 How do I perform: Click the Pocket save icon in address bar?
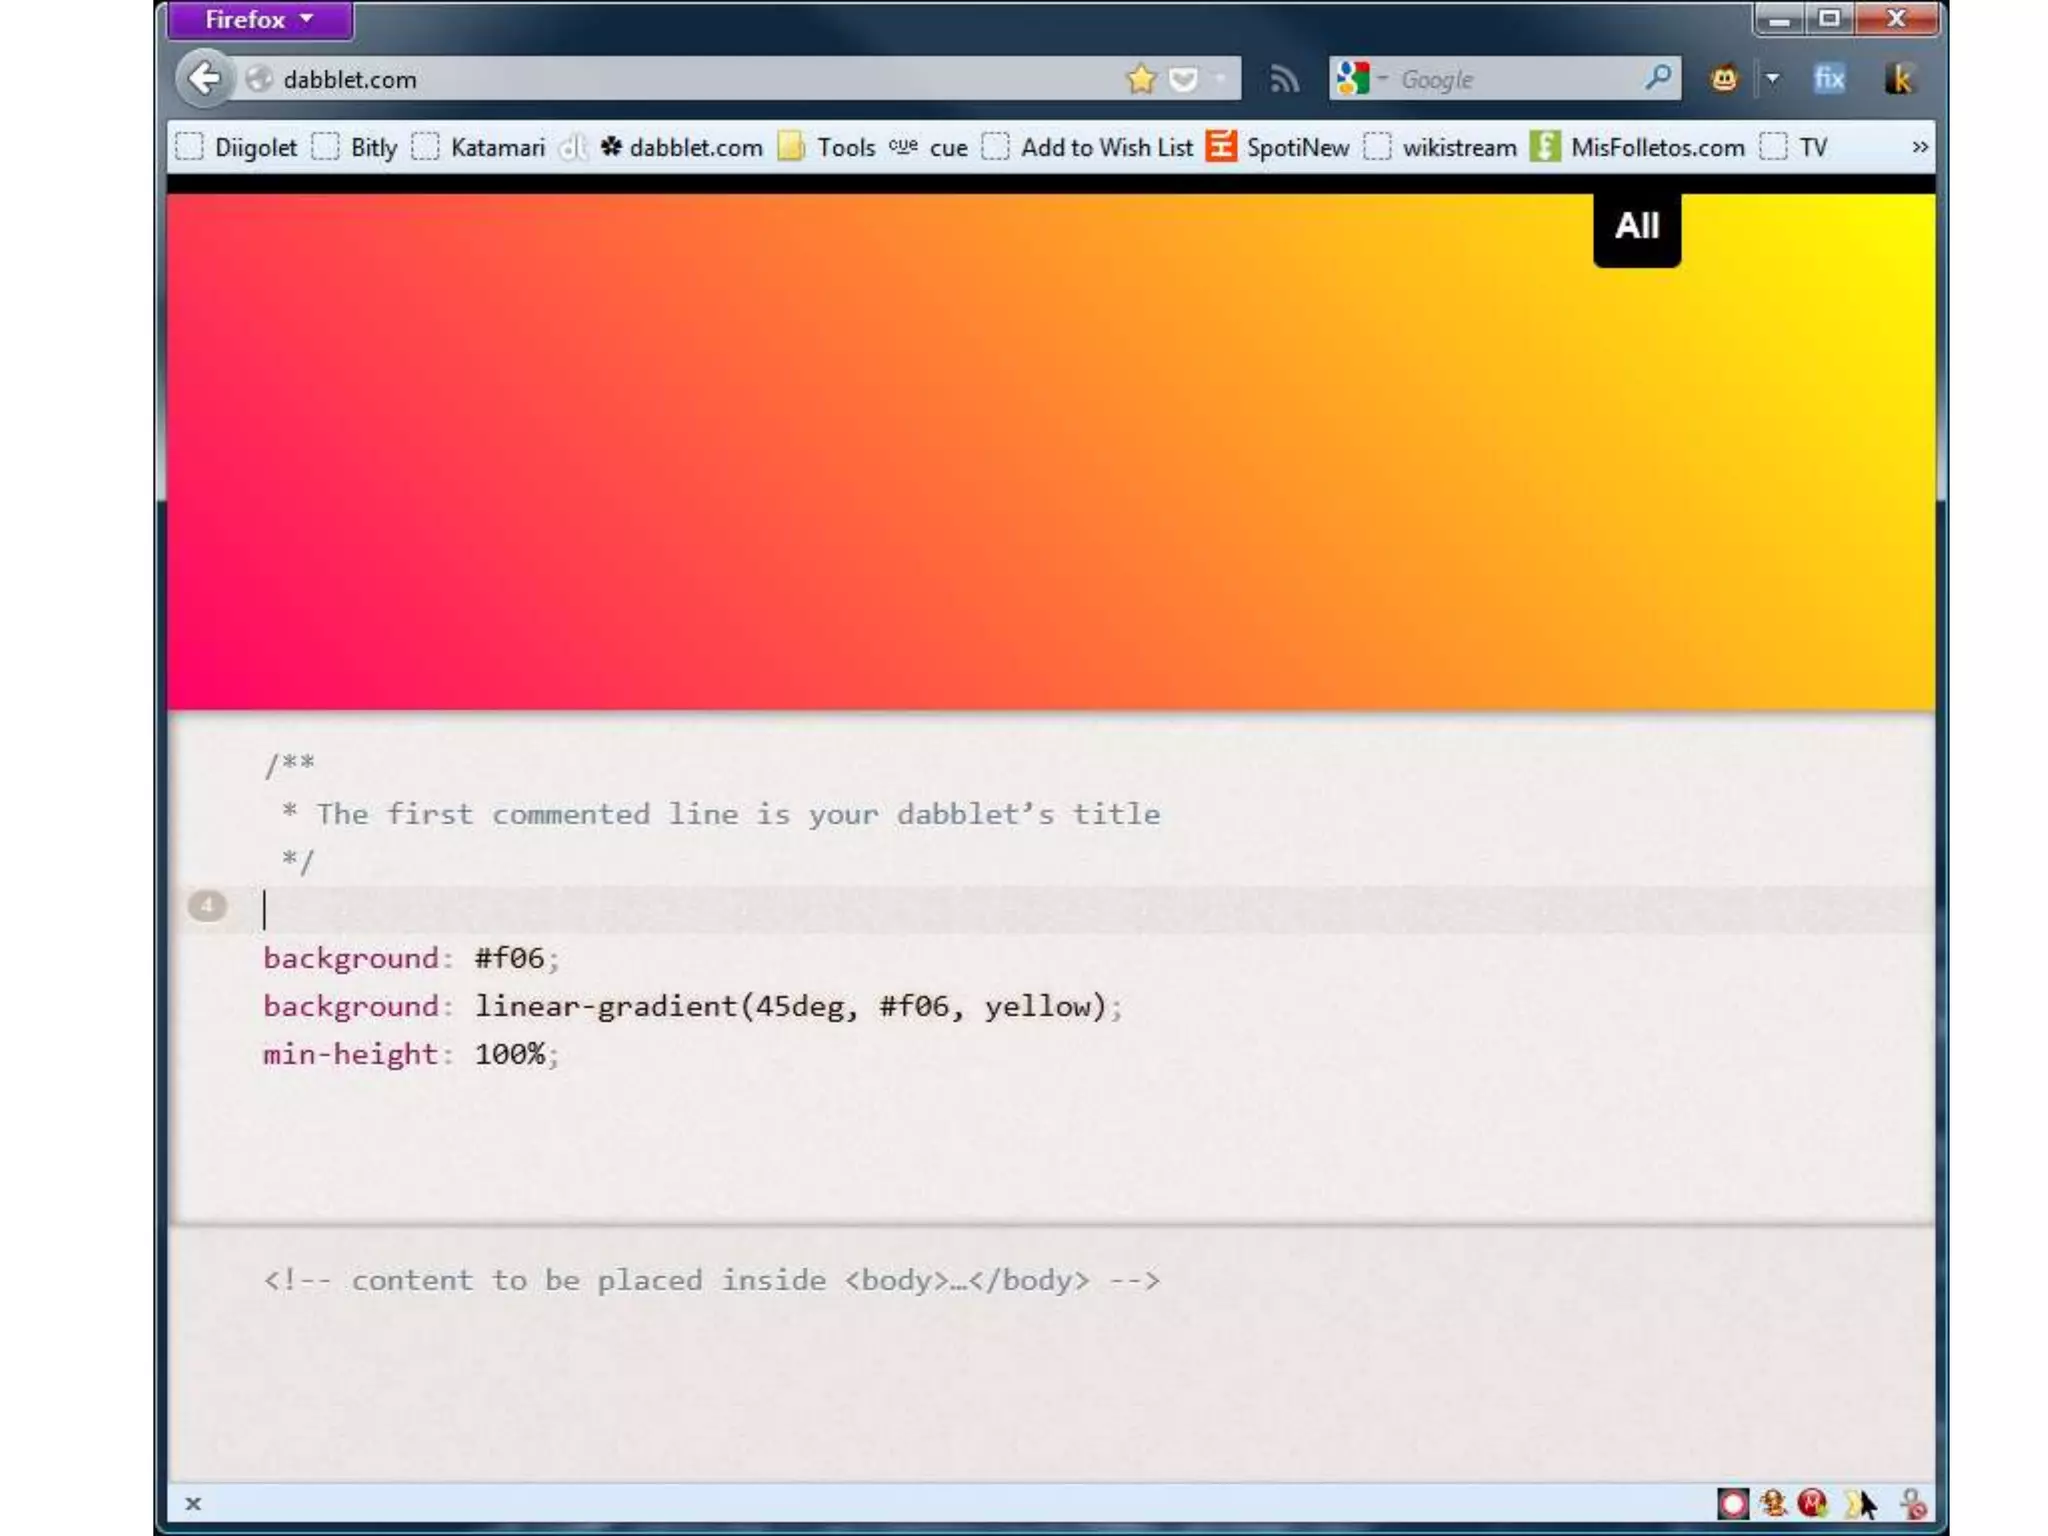coord(1184,79)
